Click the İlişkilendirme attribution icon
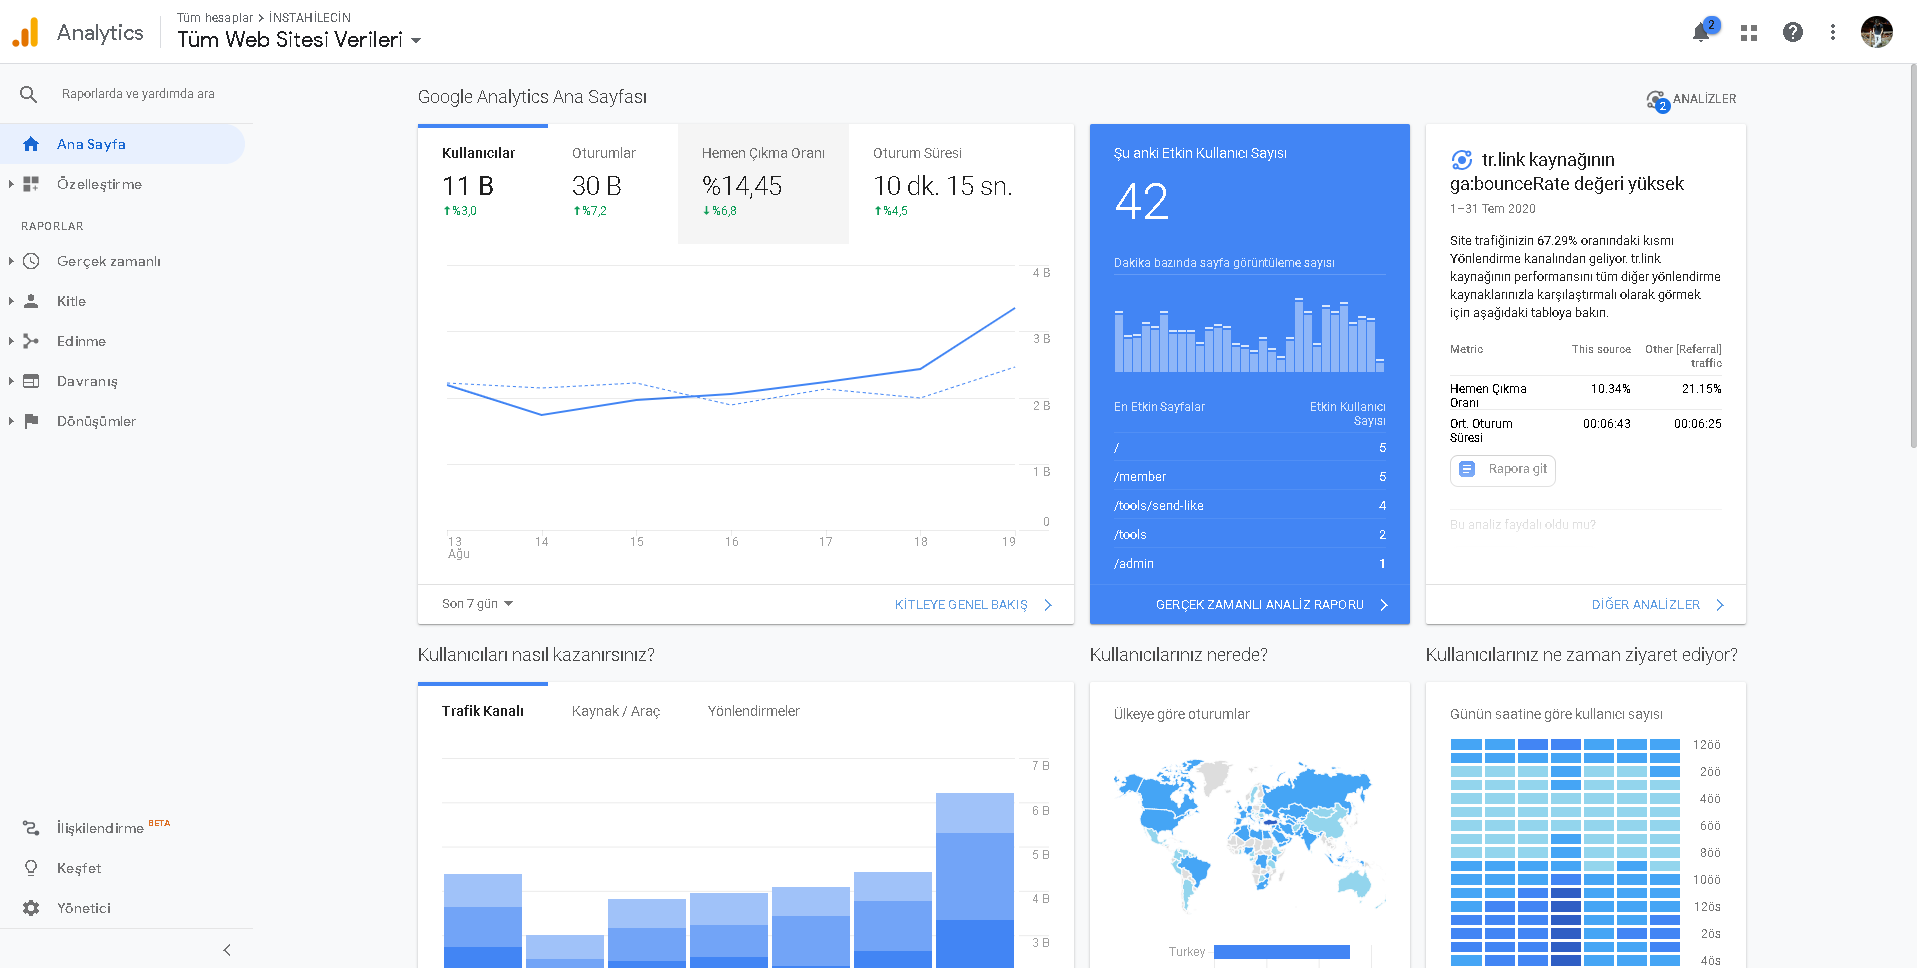 tap(31, 828)
